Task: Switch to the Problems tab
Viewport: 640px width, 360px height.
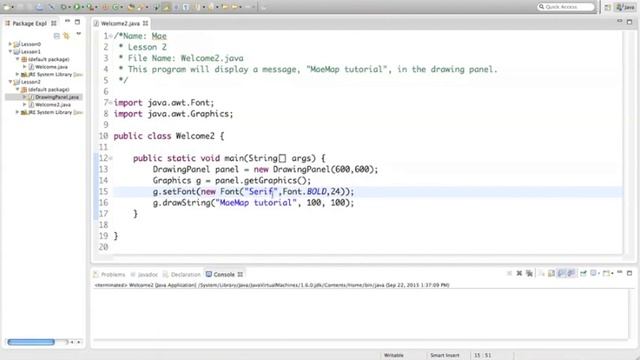Action: (x=109, y=274)
